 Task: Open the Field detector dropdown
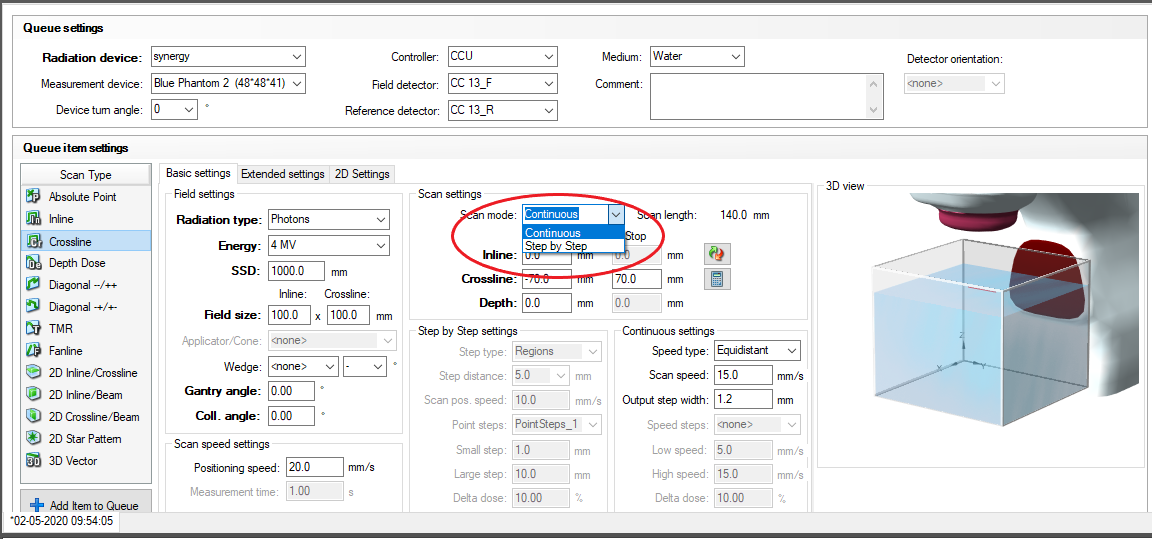(x=549, y=84)
